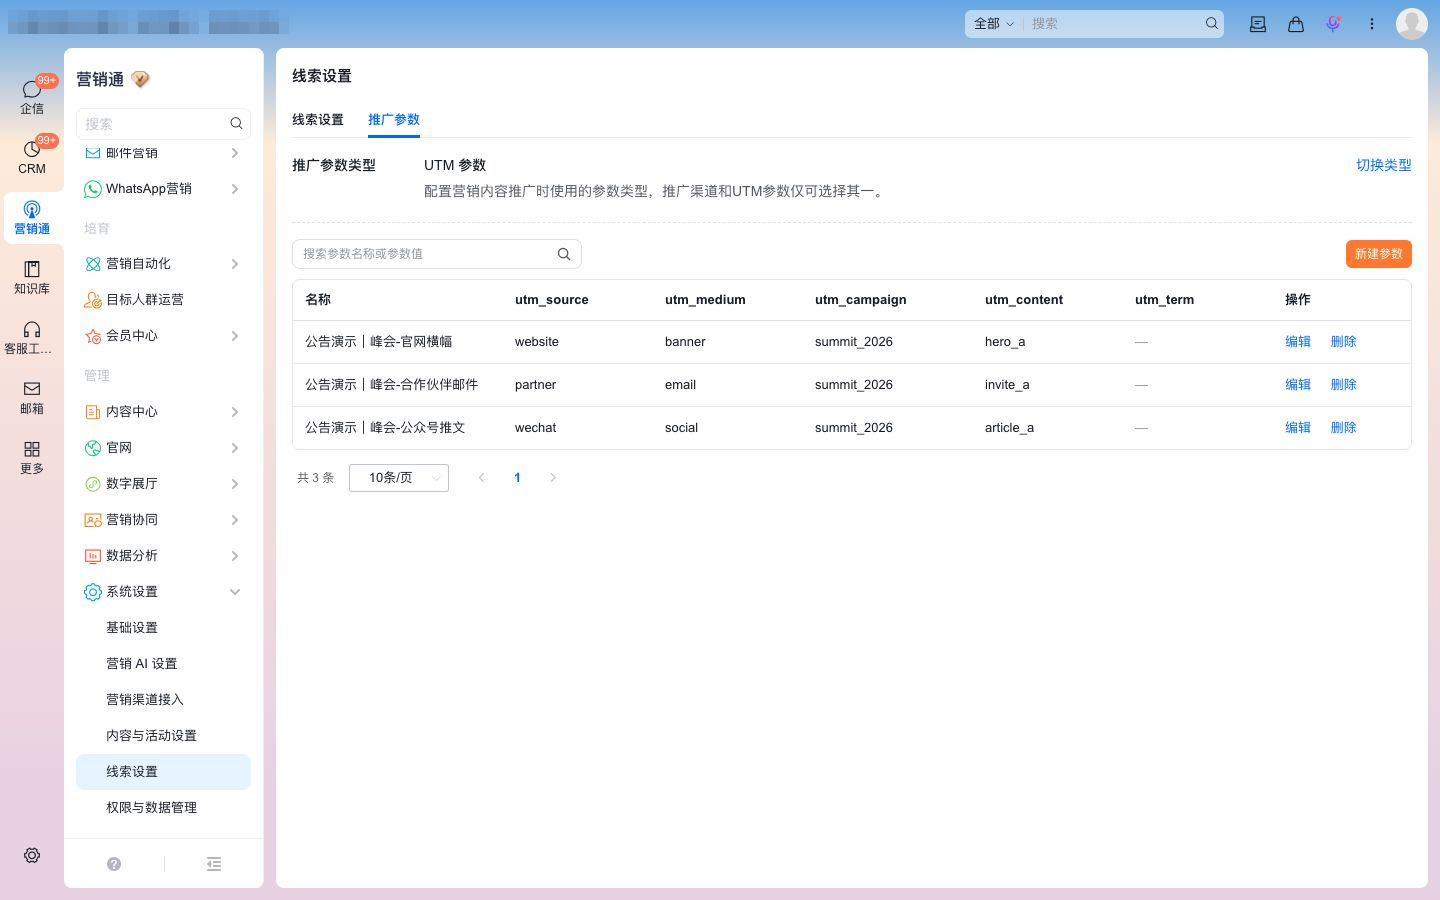The width and height of the screenshot is (1440, 900).
Task: Expand the 营销自动化 menu
Action: click(x=163, y=264)
